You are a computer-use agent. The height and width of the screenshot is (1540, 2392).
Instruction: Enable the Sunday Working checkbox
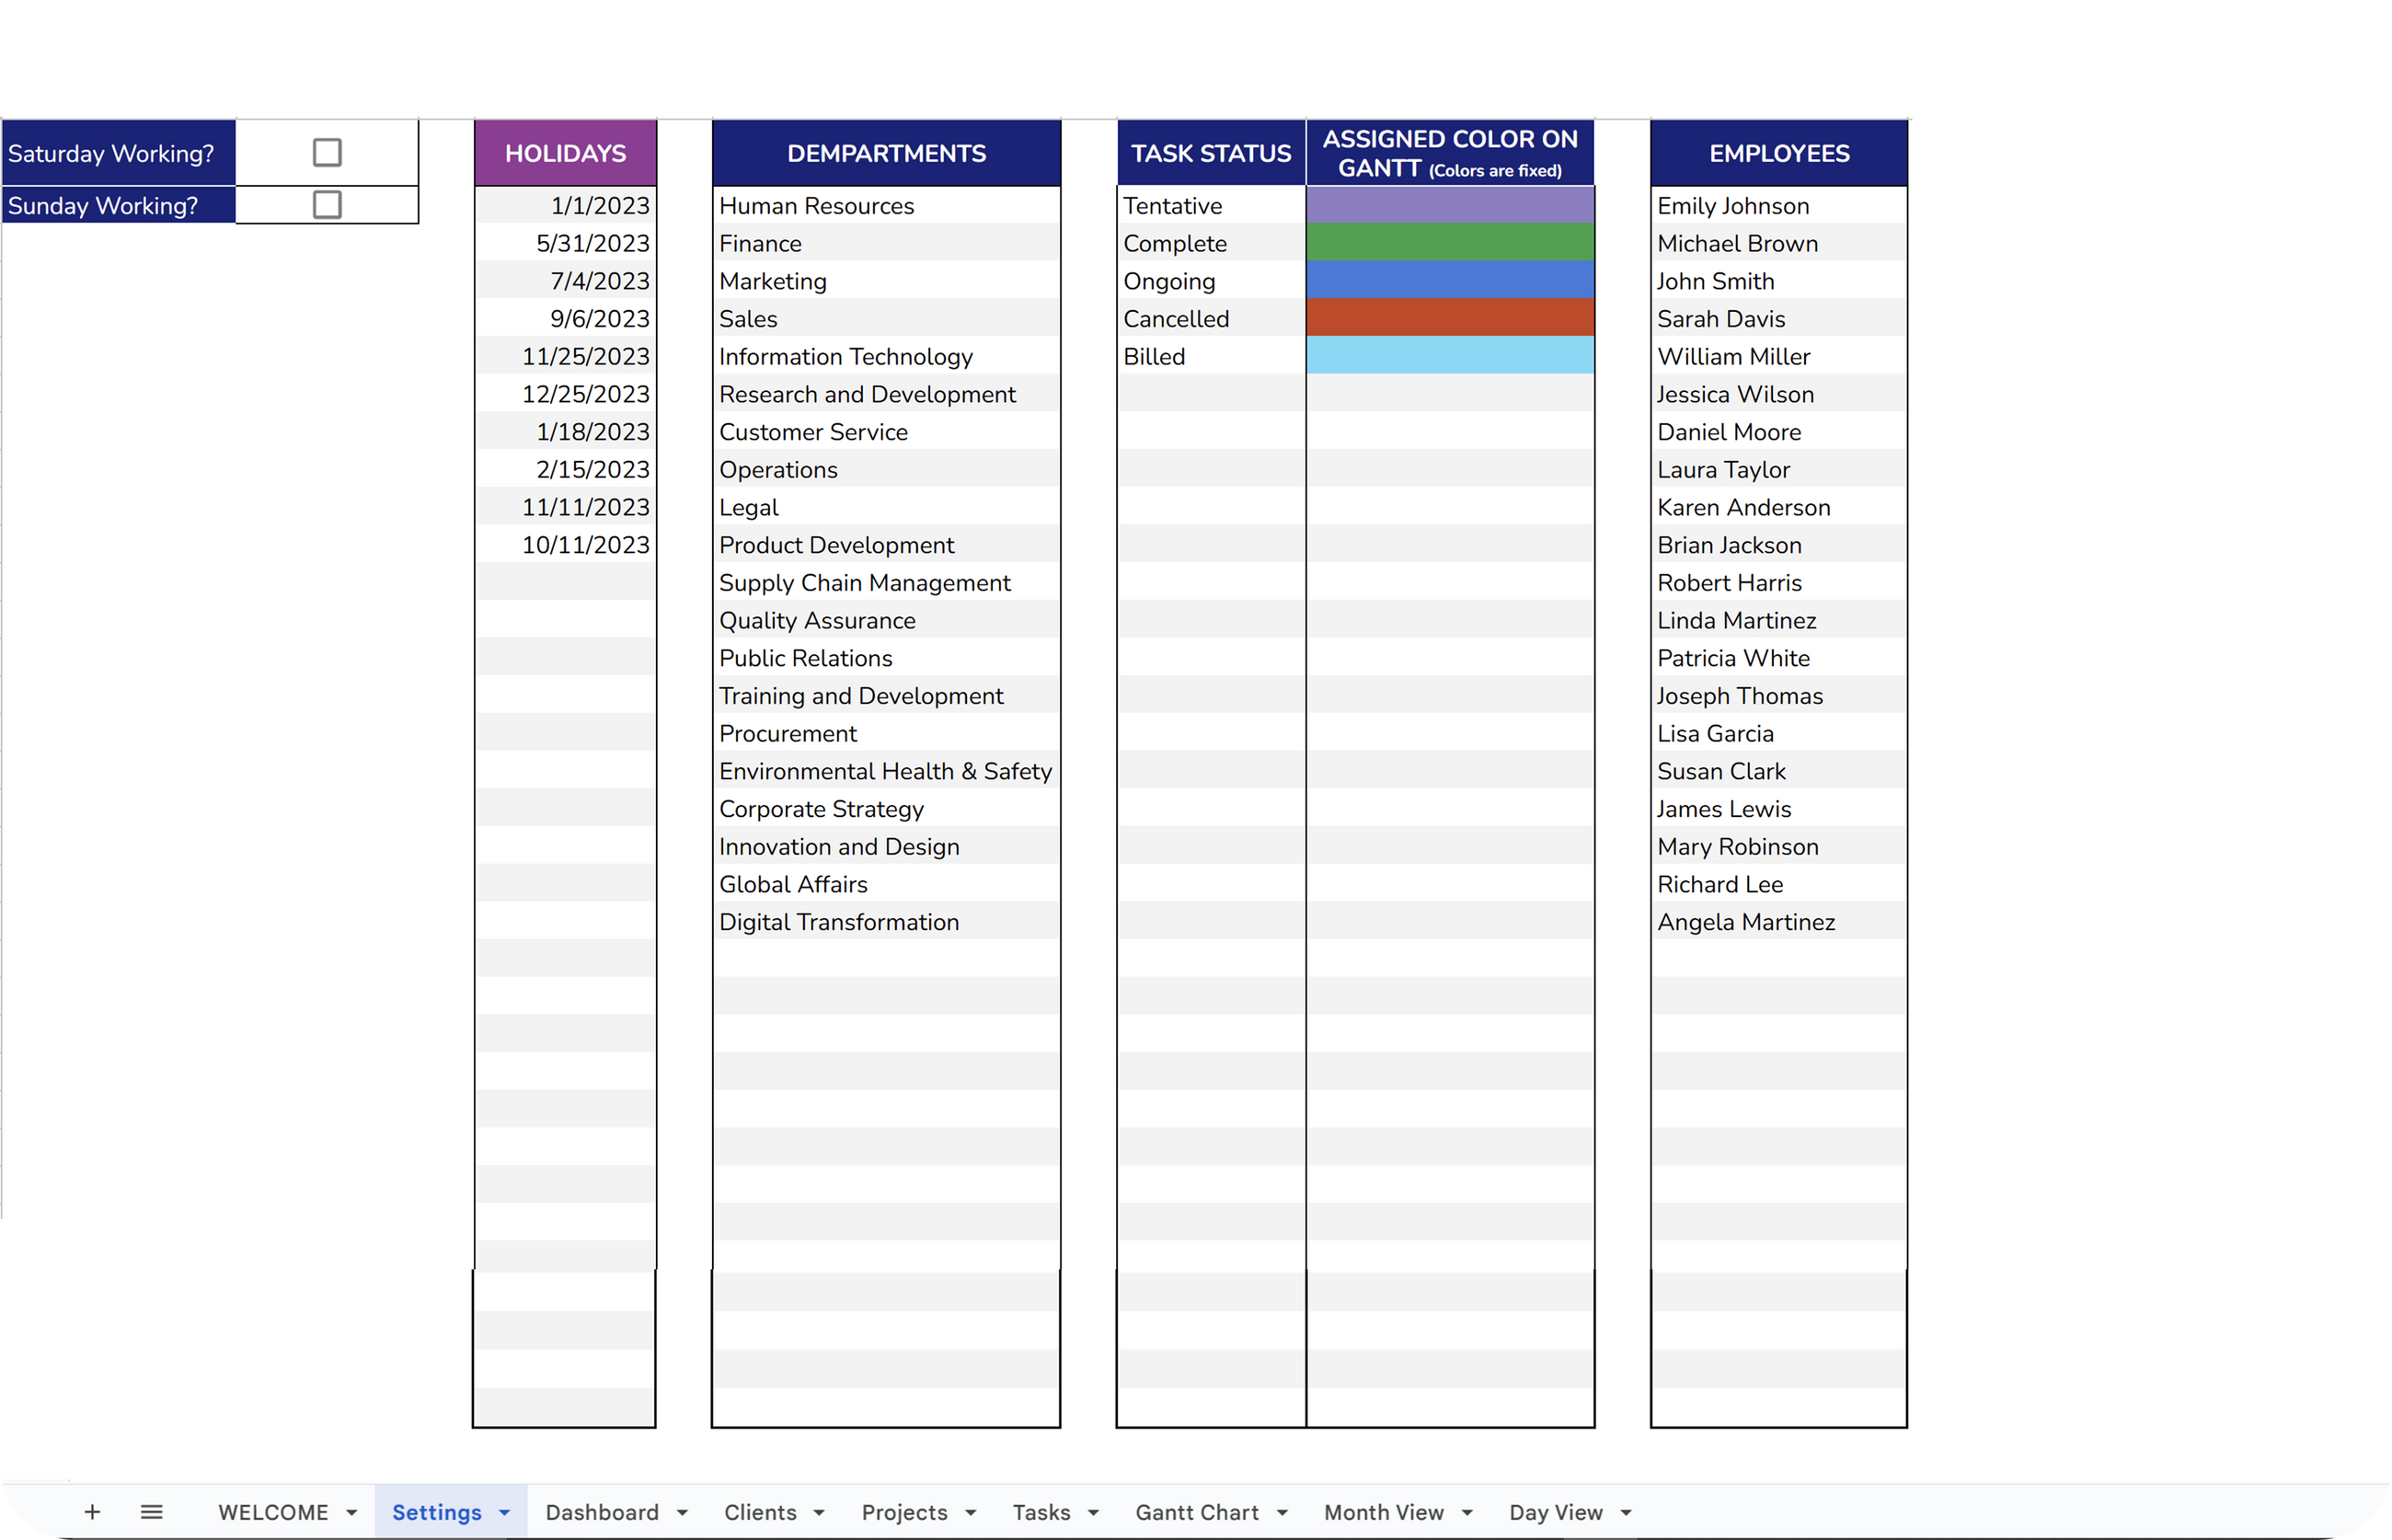tap(327, 205)
